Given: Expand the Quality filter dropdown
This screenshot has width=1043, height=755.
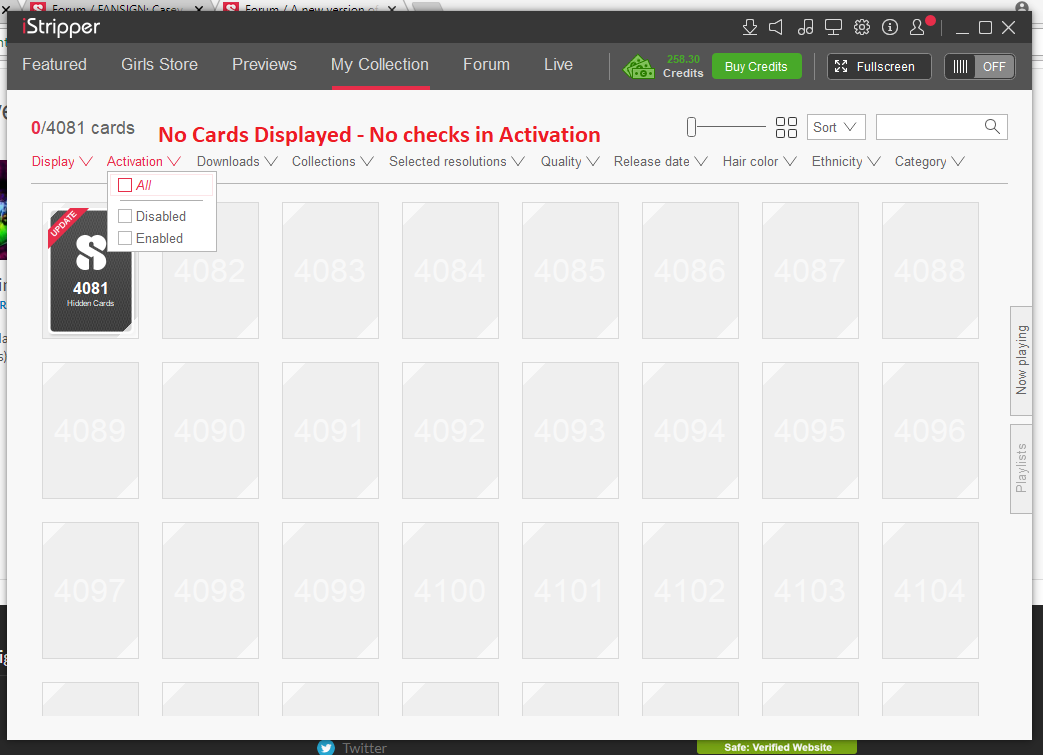Looking at the screenshot, I should click(570, 162).
